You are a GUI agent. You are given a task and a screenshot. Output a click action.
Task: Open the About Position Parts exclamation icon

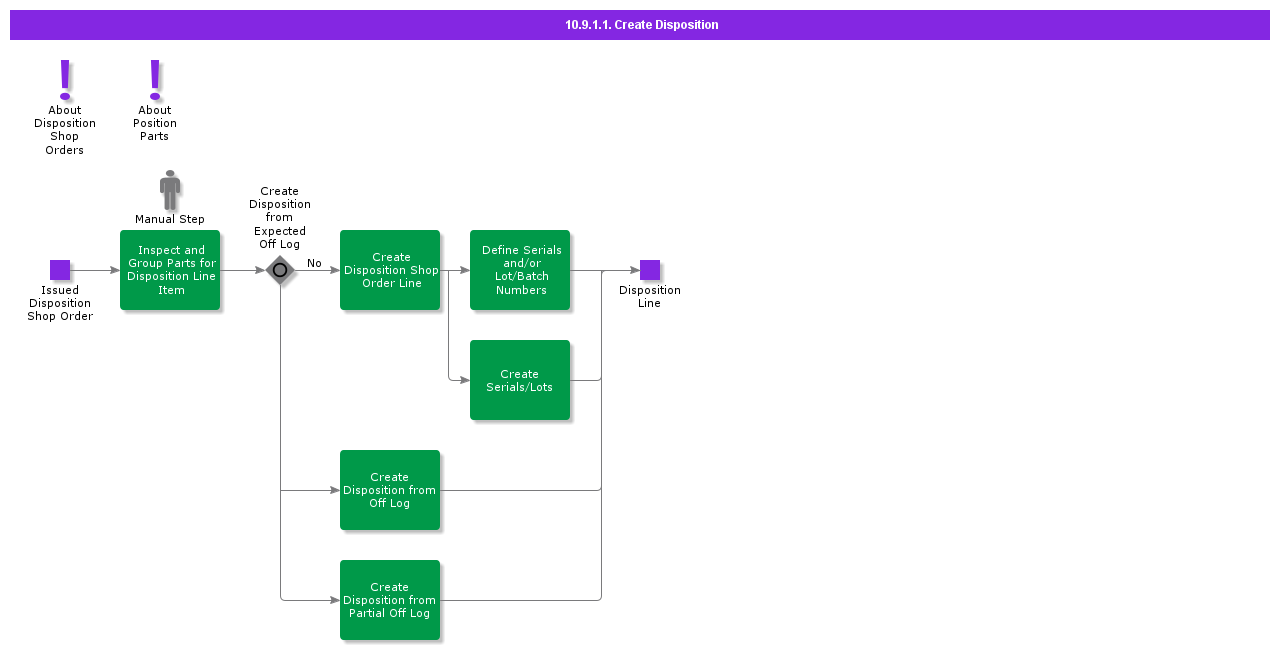[x=155, y=79]
